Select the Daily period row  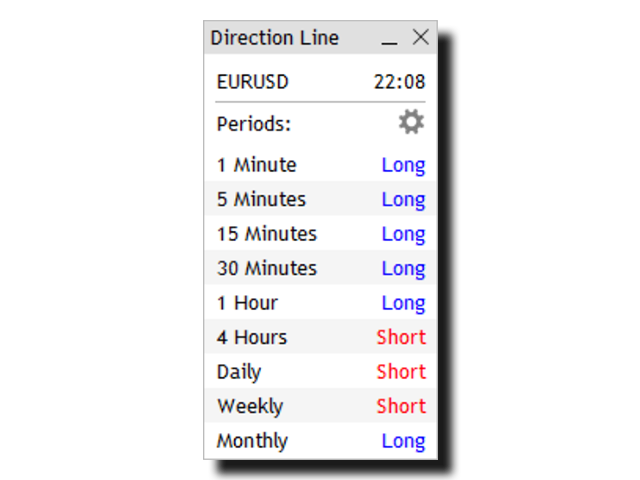click(321, 372)
